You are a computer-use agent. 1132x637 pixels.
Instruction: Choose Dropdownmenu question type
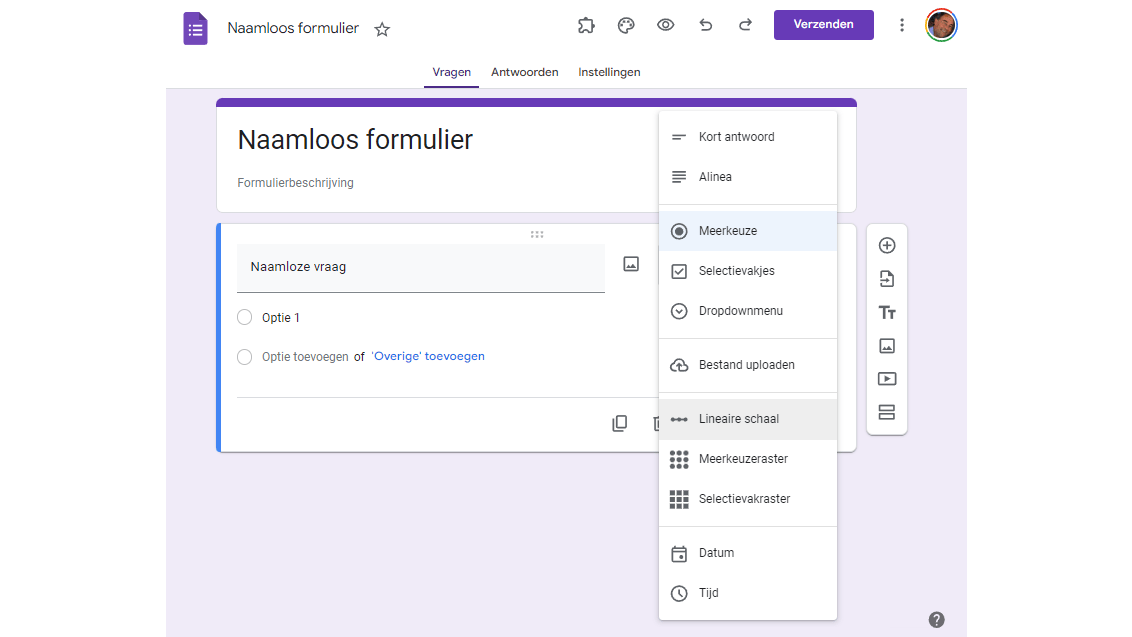coord(741,311)
